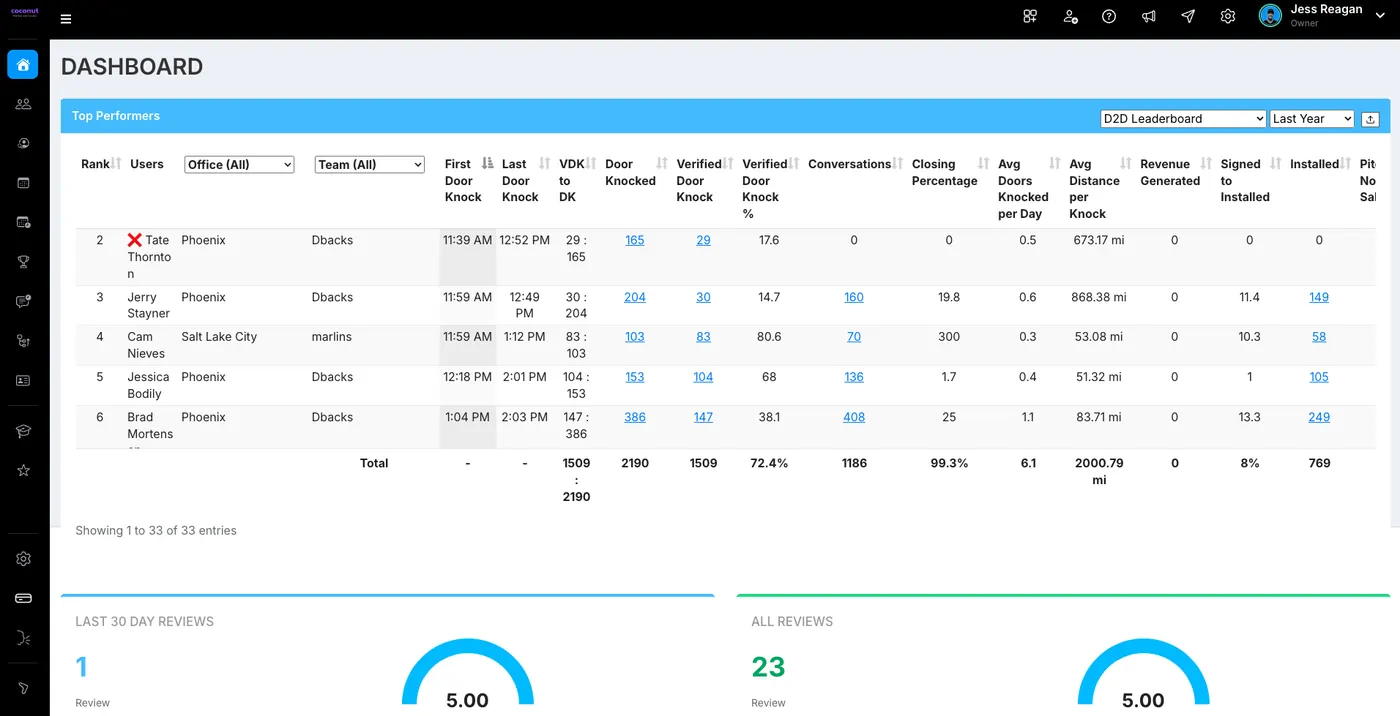1400x716 pixels.
Task: Open the sidebar settings gear icon
Action: [23, 559]
